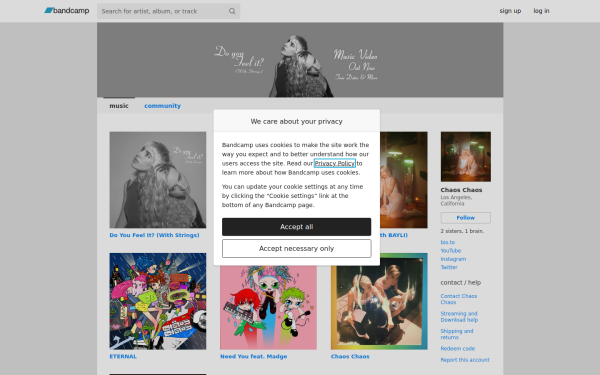Open Shipping and returns link
The width and height of the screenshot is (600, 375).
tap(457, 334)
